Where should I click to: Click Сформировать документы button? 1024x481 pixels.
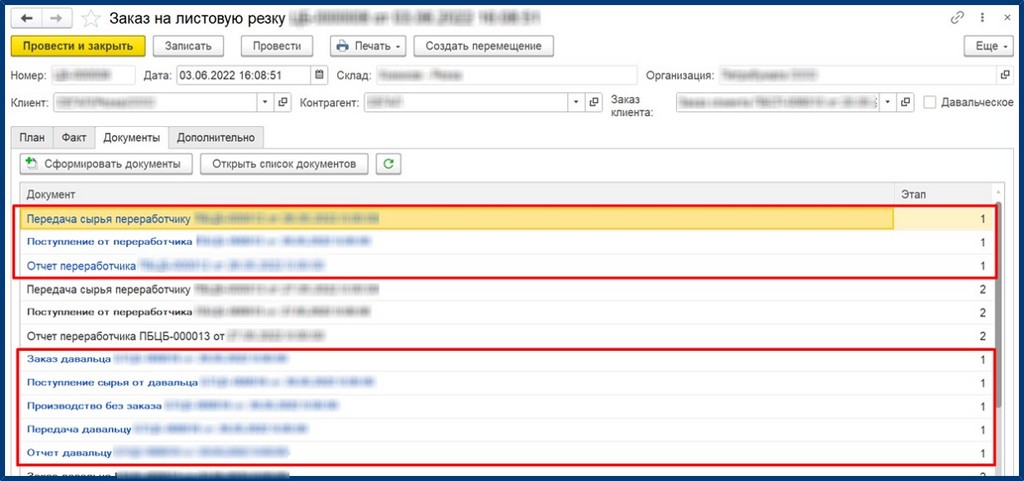(106, 164)
